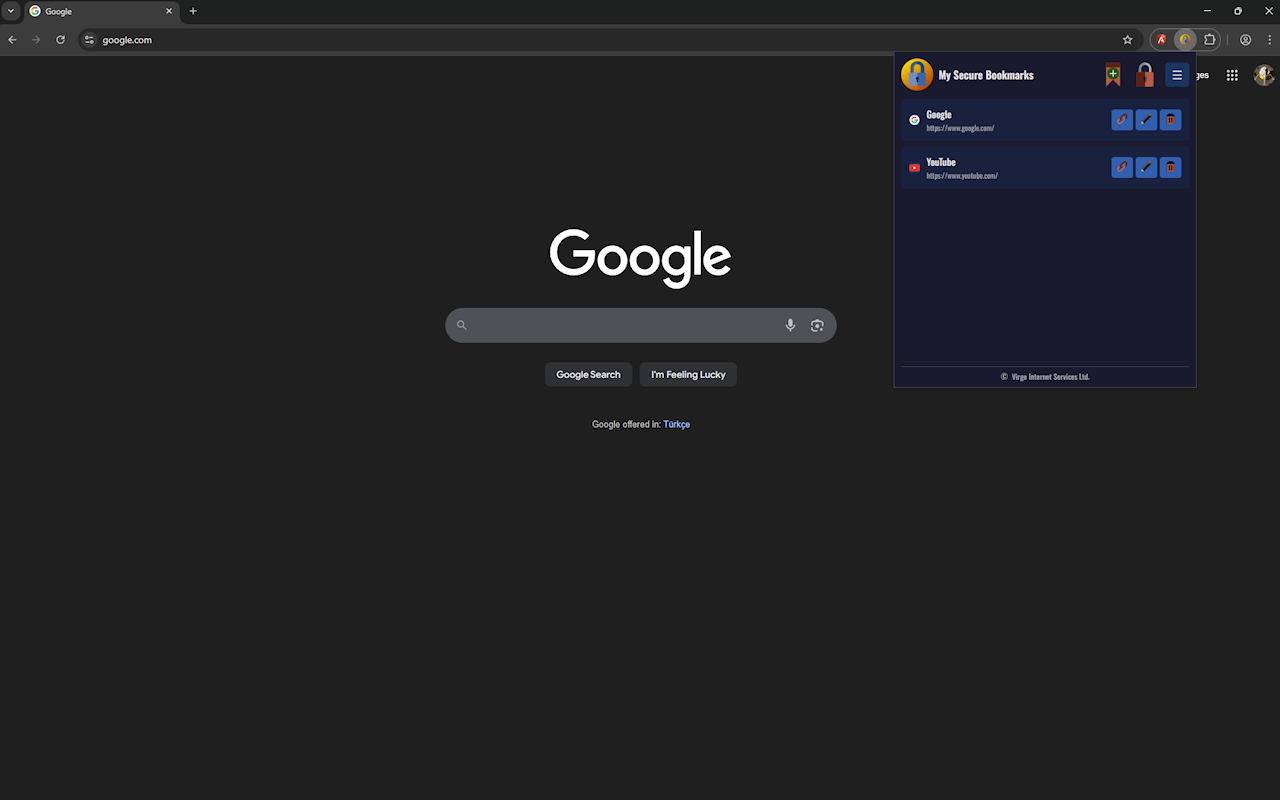This screenshot has width=1280, height=800.
Task: Open the Chrome profile icon
Action: (1246, 40)
